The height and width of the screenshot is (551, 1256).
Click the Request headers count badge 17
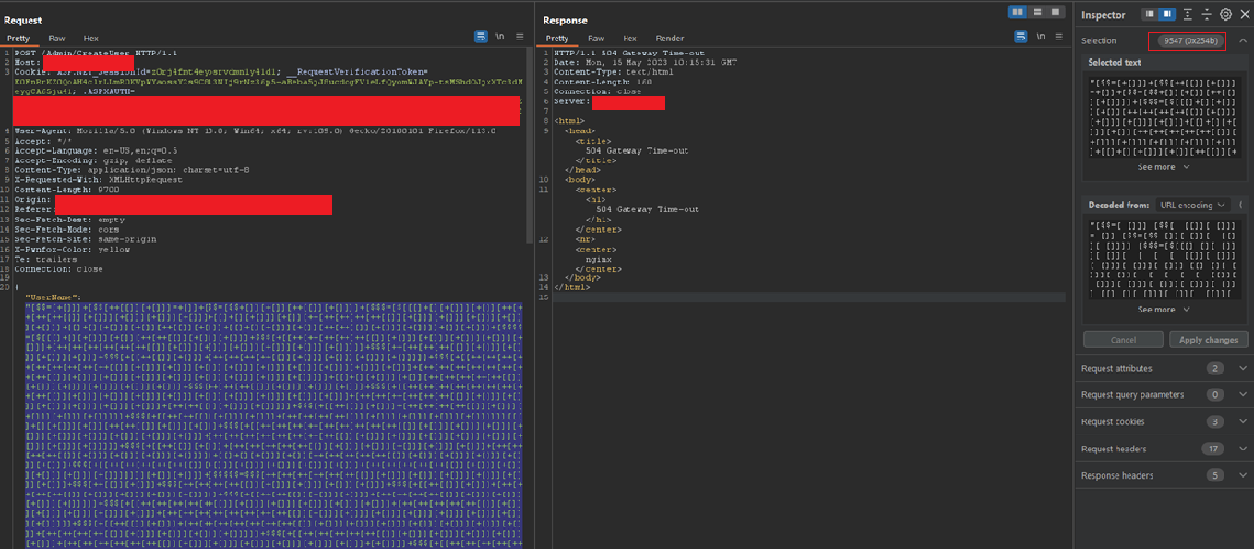(x=1215, y=449)
